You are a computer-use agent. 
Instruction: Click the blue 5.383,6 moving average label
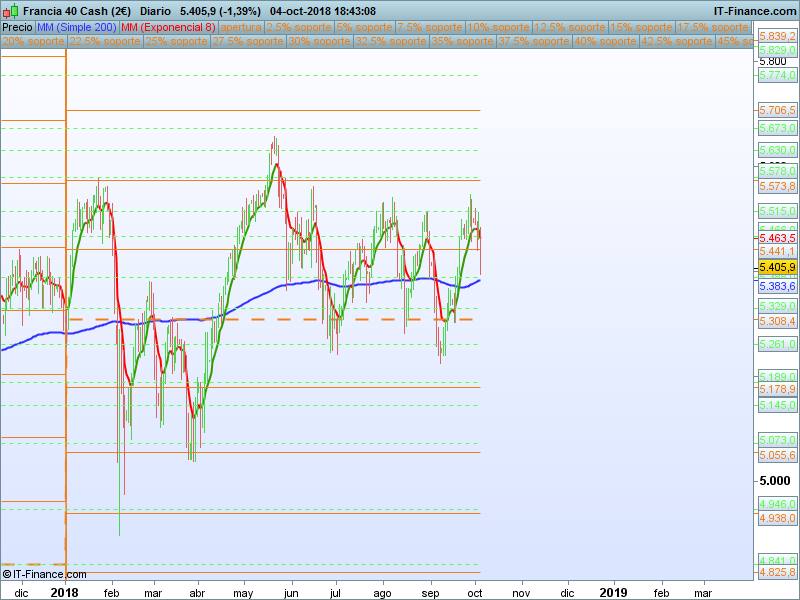tap(777, 286)
